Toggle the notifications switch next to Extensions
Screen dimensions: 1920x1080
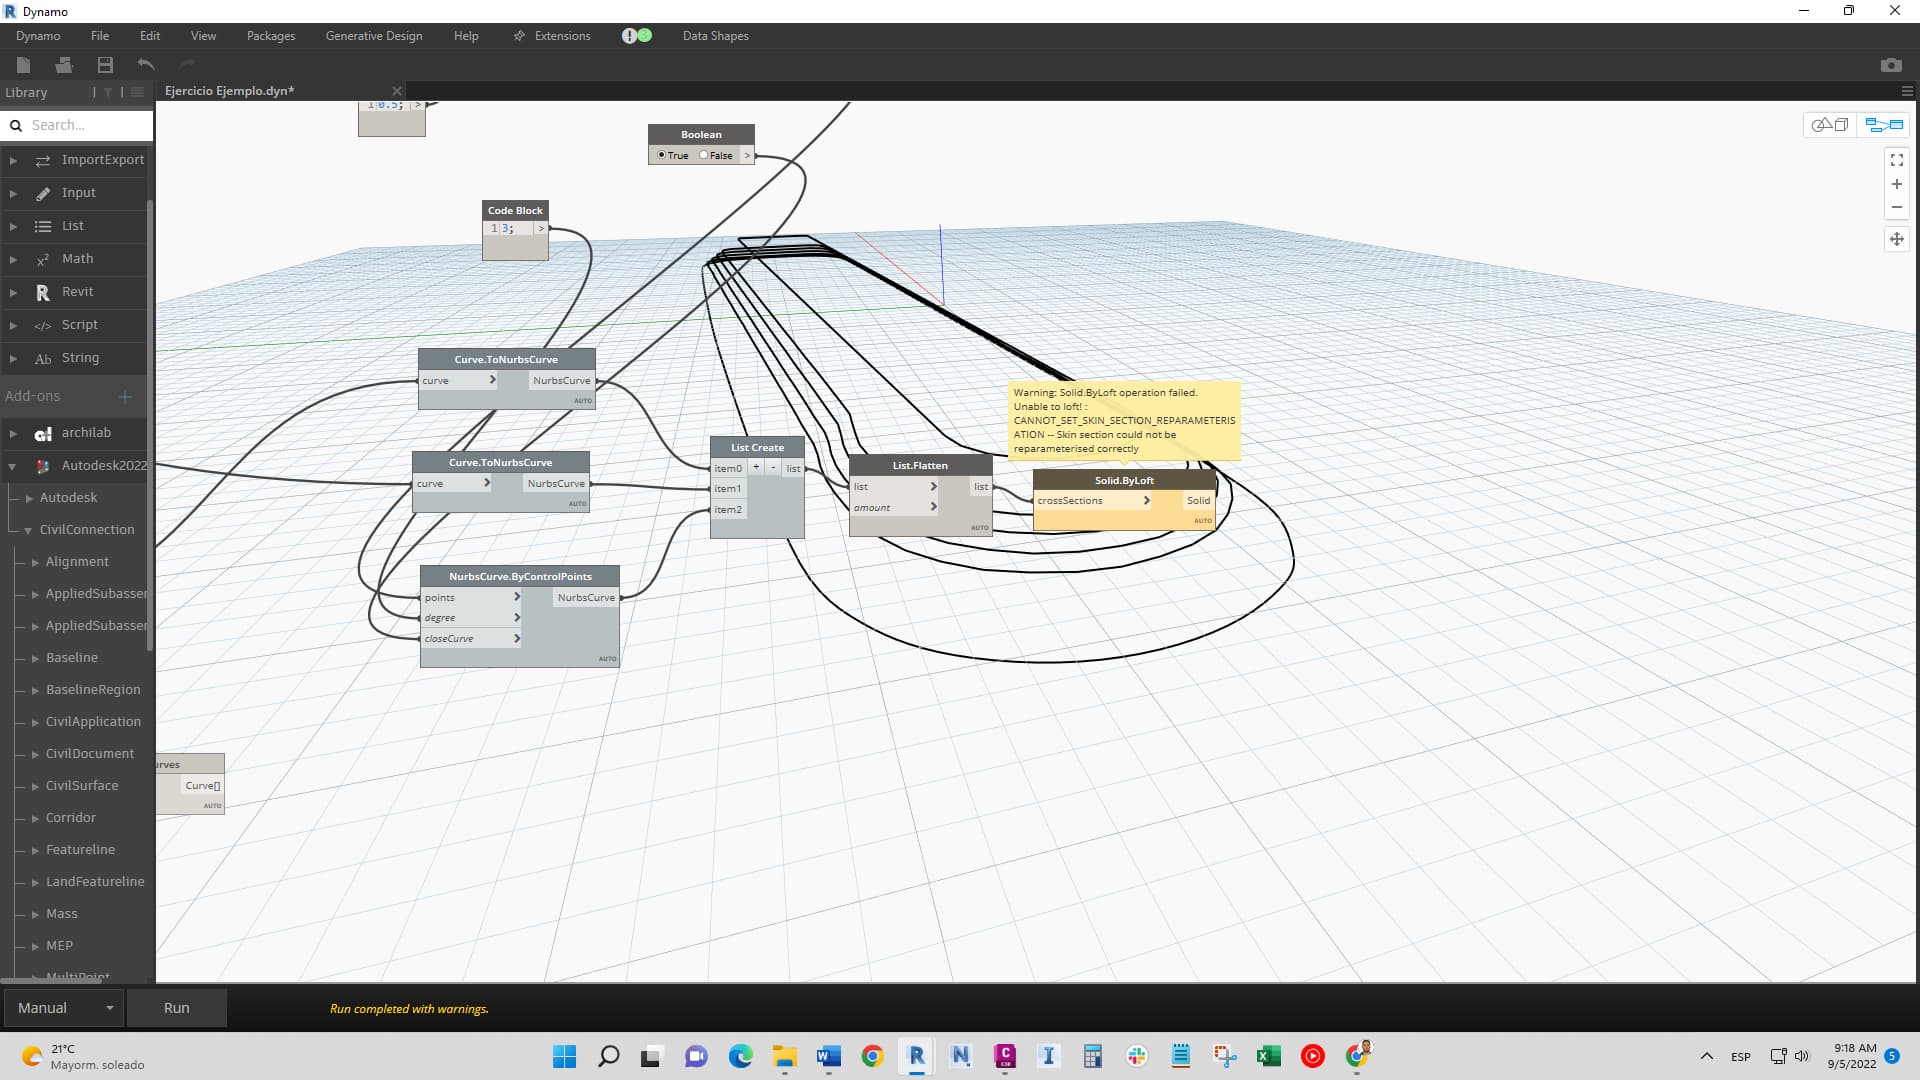pos(637,36)
